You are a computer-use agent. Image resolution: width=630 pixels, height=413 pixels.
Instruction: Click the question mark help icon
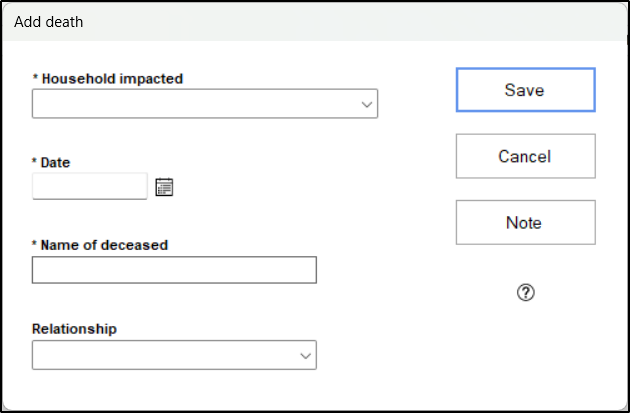click(x=526, y=292)
